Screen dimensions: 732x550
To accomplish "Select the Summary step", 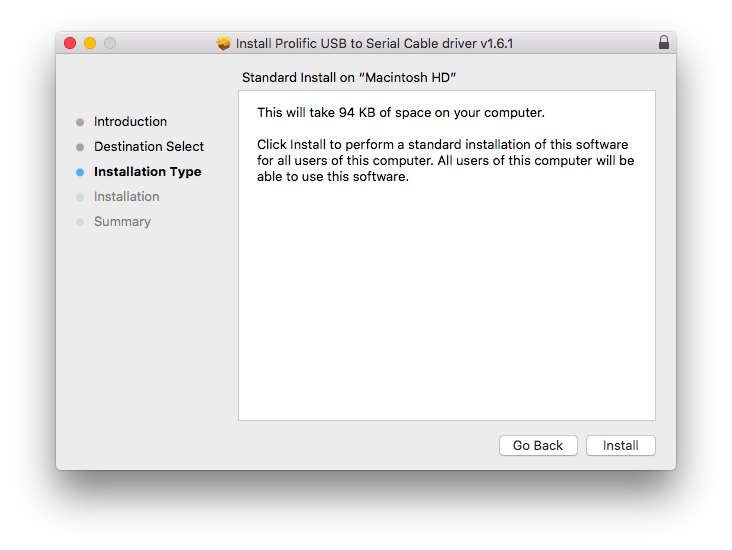I will pos(122,222).
